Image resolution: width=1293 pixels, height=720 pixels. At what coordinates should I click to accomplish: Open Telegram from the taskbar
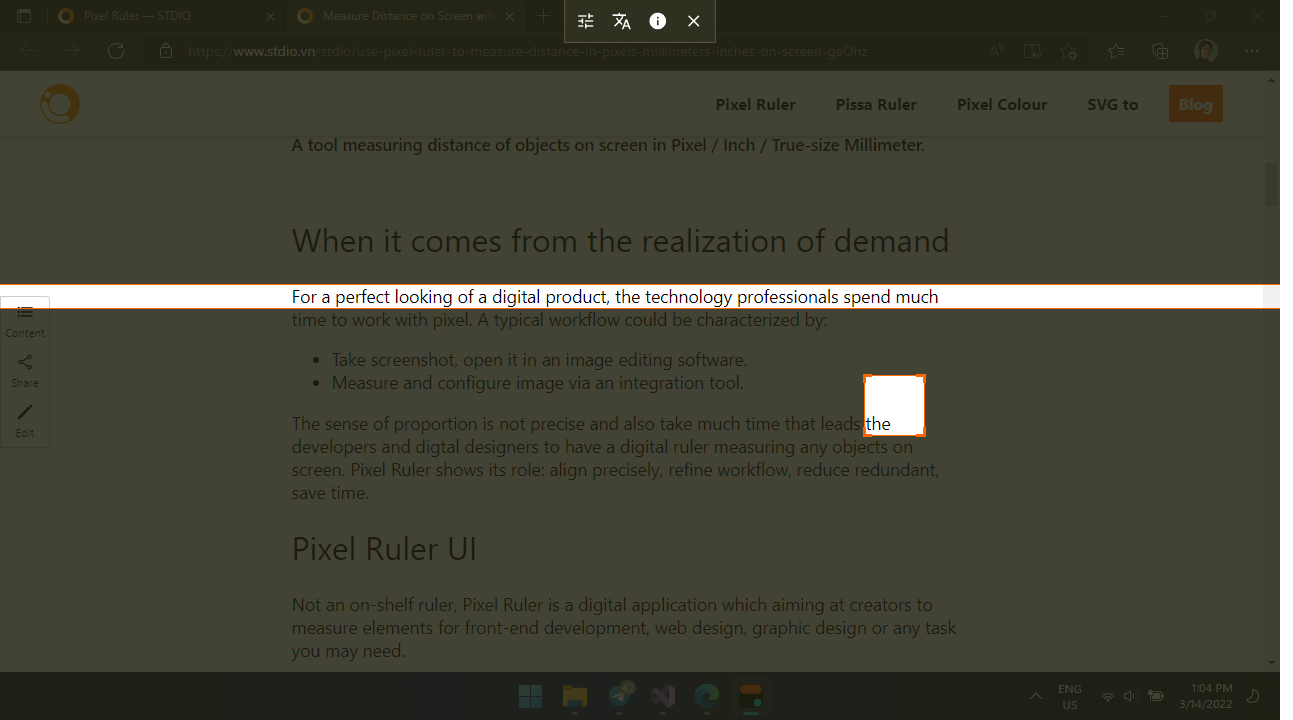tap(620, 696)
